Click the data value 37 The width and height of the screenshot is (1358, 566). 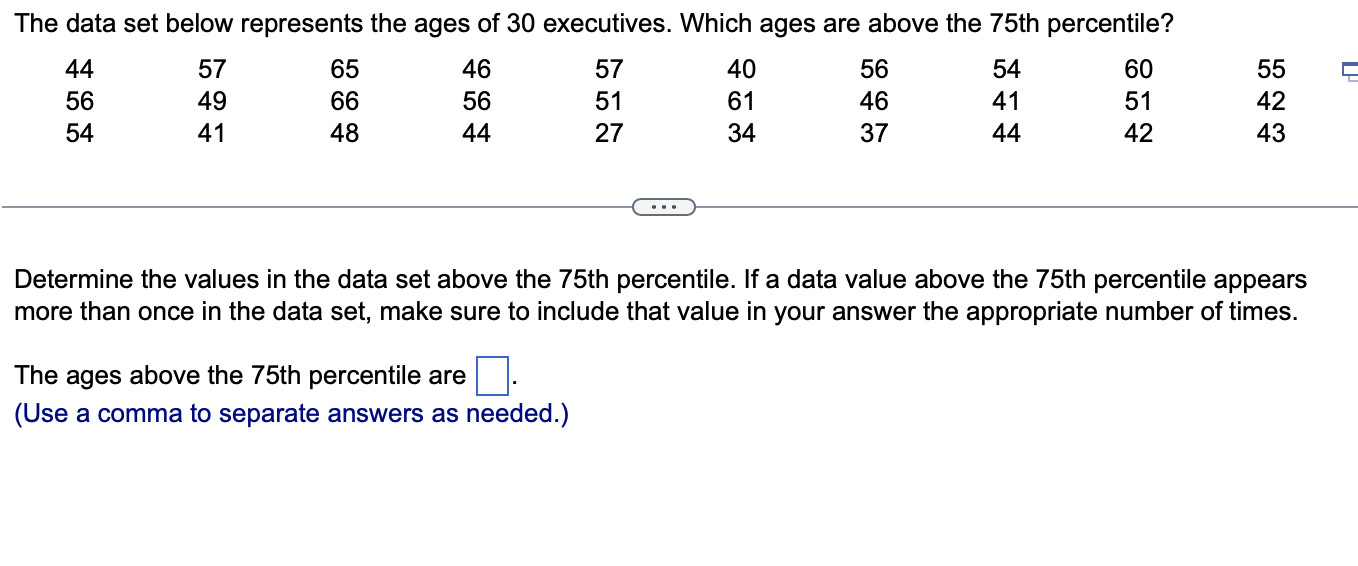pos(874,133)
